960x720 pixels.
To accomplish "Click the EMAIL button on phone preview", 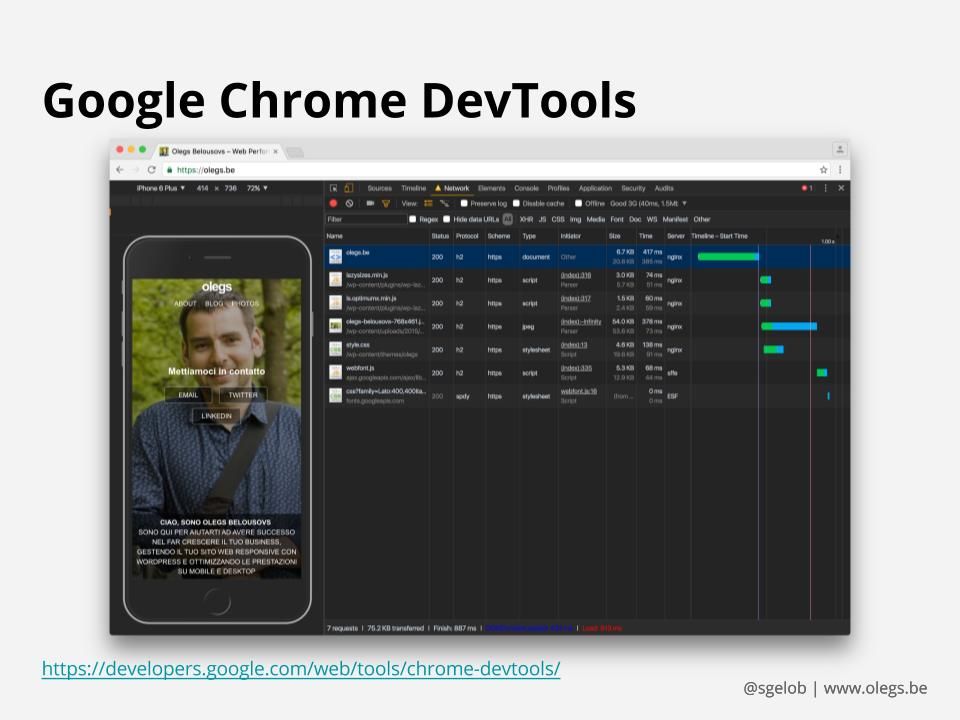I will (x=188, y=395).
